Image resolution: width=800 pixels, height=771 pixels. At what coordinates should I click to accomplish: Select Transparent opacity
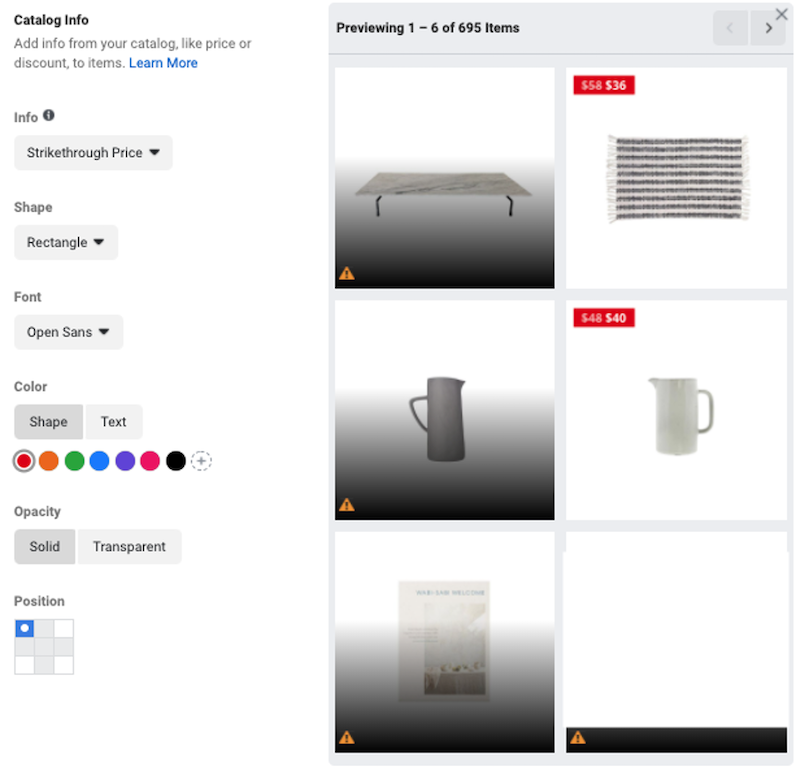129,547
